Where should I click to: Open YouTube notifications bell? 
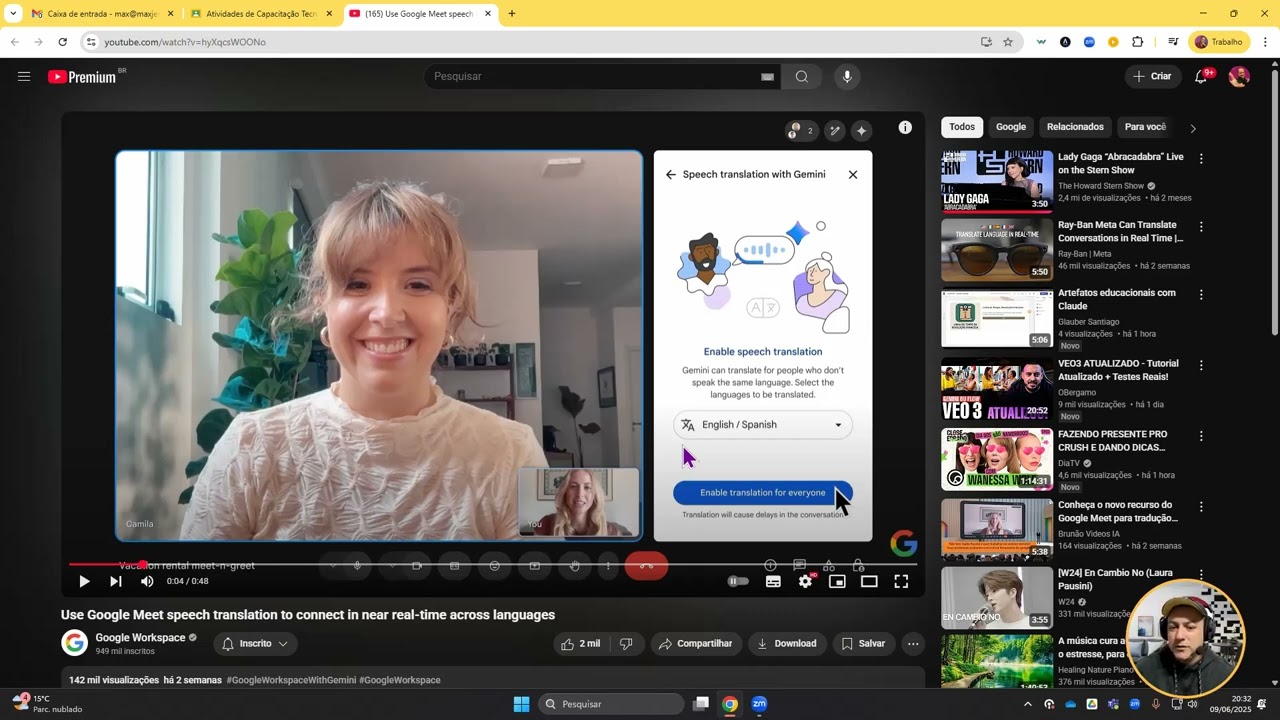coord(1201,77)
